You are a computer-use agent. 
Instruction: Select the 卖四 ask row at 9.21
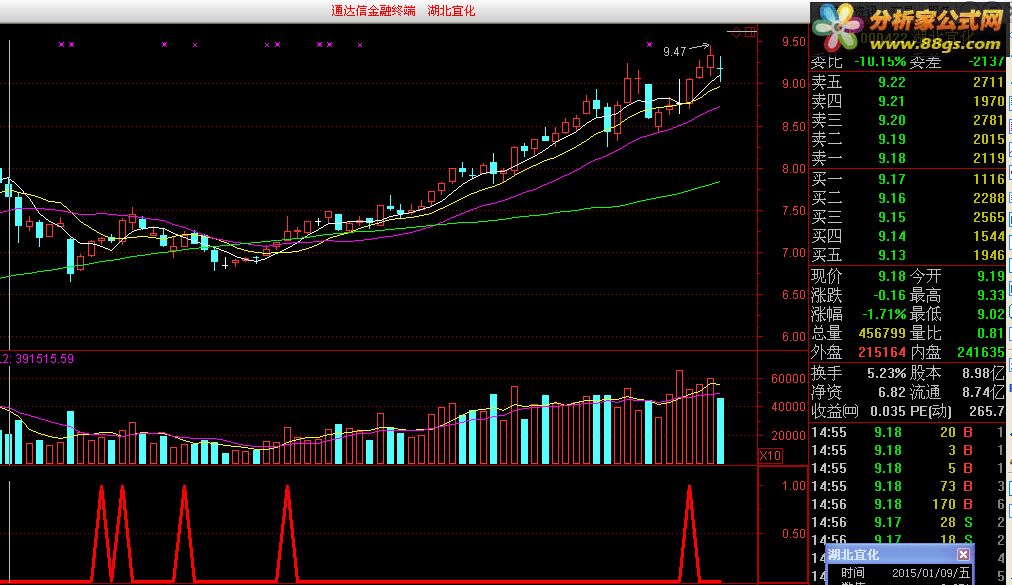click(x=907, y=101)
